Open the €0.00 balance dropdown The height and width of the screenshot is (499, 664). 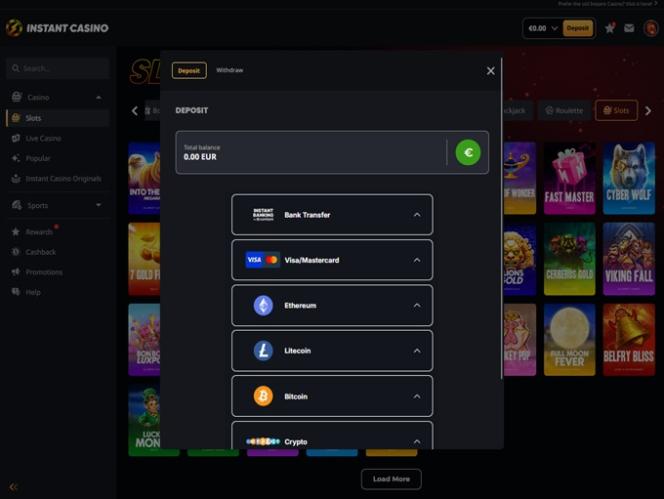(542, 28)
